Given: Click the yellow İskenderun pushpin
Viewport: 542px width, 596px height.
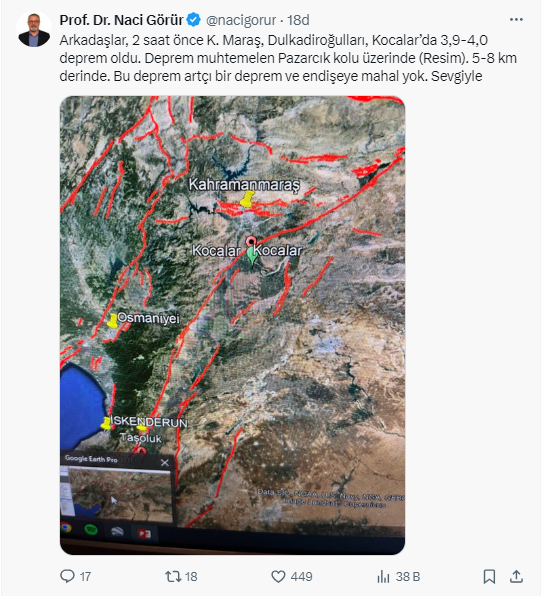Looking at the screenshot, I should 106,423.
